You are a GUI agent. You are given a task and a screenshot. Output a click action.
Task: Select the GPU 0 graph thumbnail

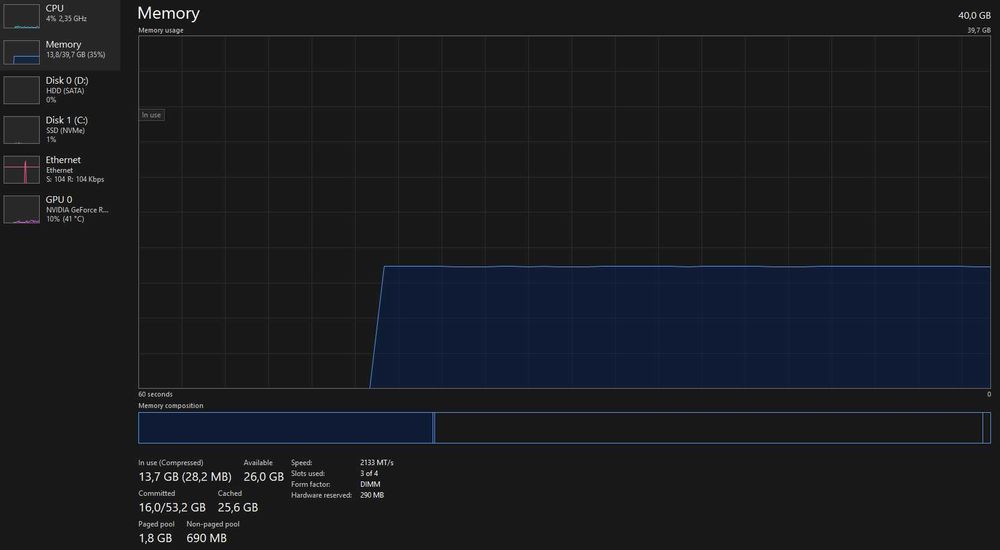[x=22, y=209]
